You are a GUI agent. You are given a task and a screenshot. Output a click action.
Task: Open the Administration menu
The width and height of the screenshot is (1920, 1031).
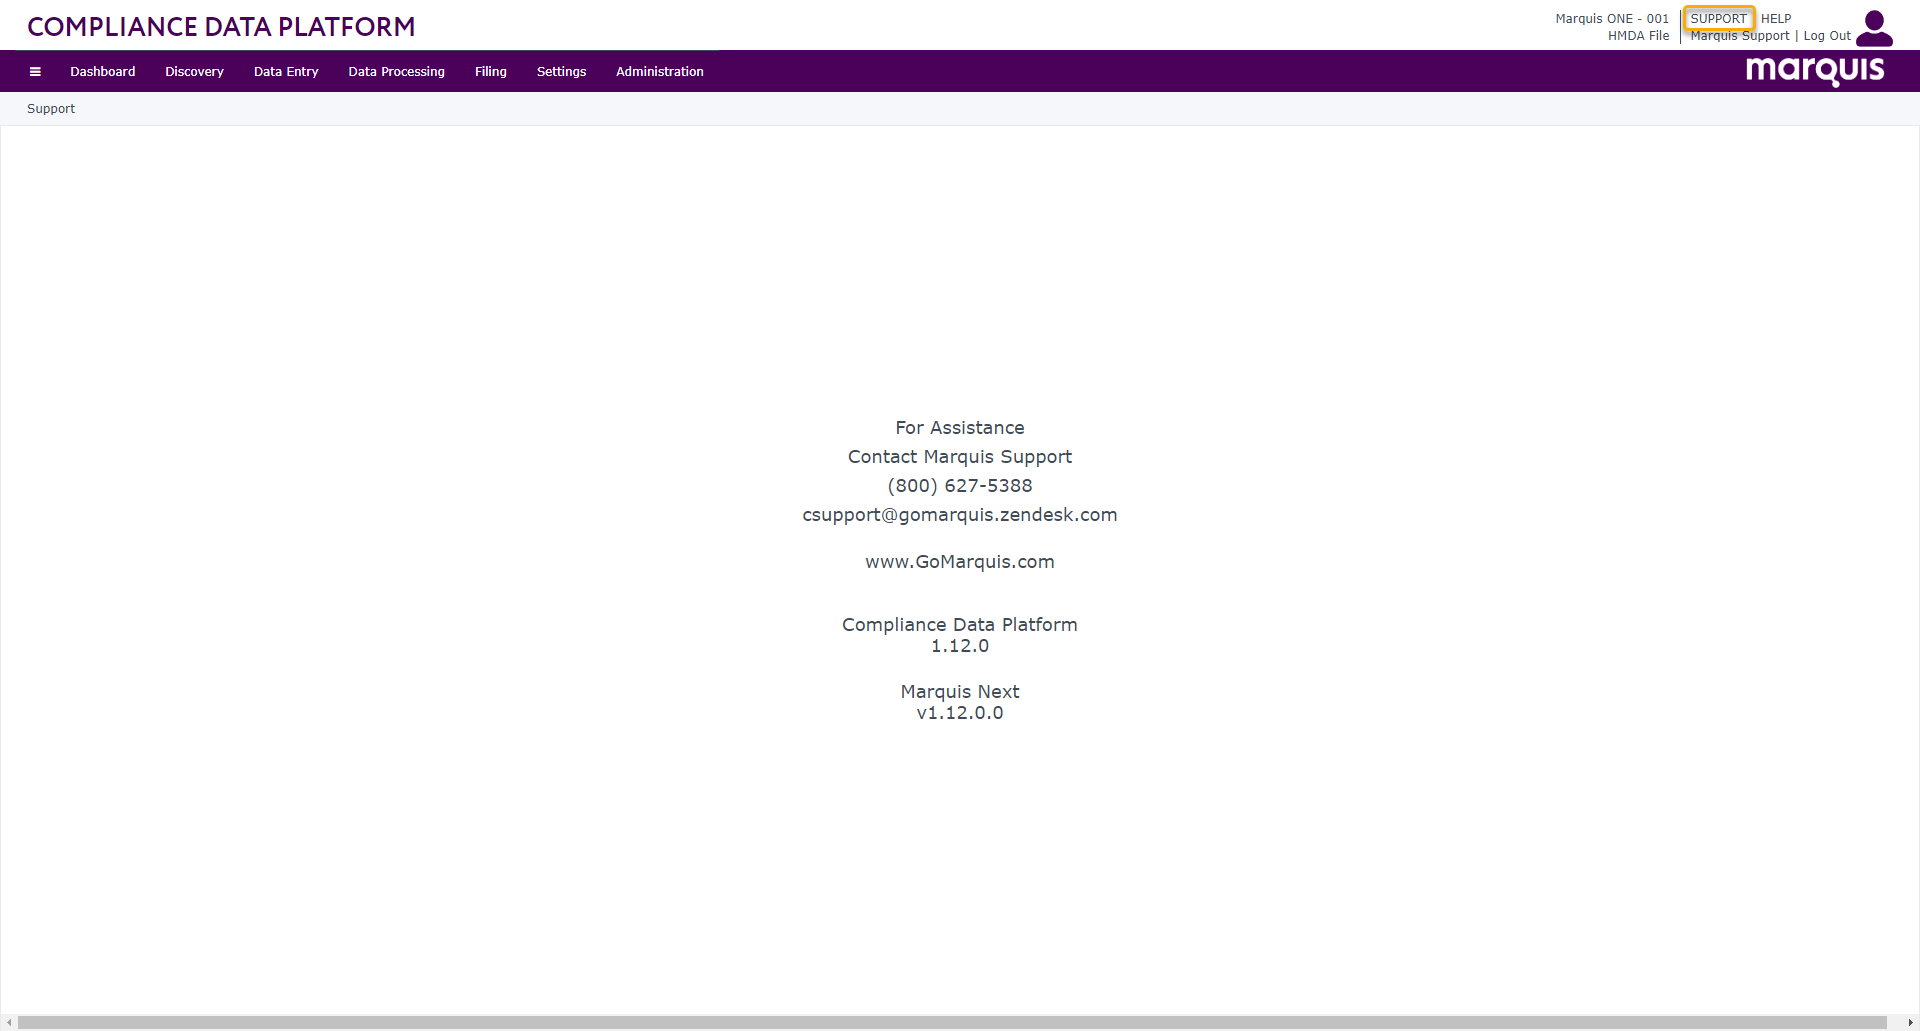coord(660,72)
